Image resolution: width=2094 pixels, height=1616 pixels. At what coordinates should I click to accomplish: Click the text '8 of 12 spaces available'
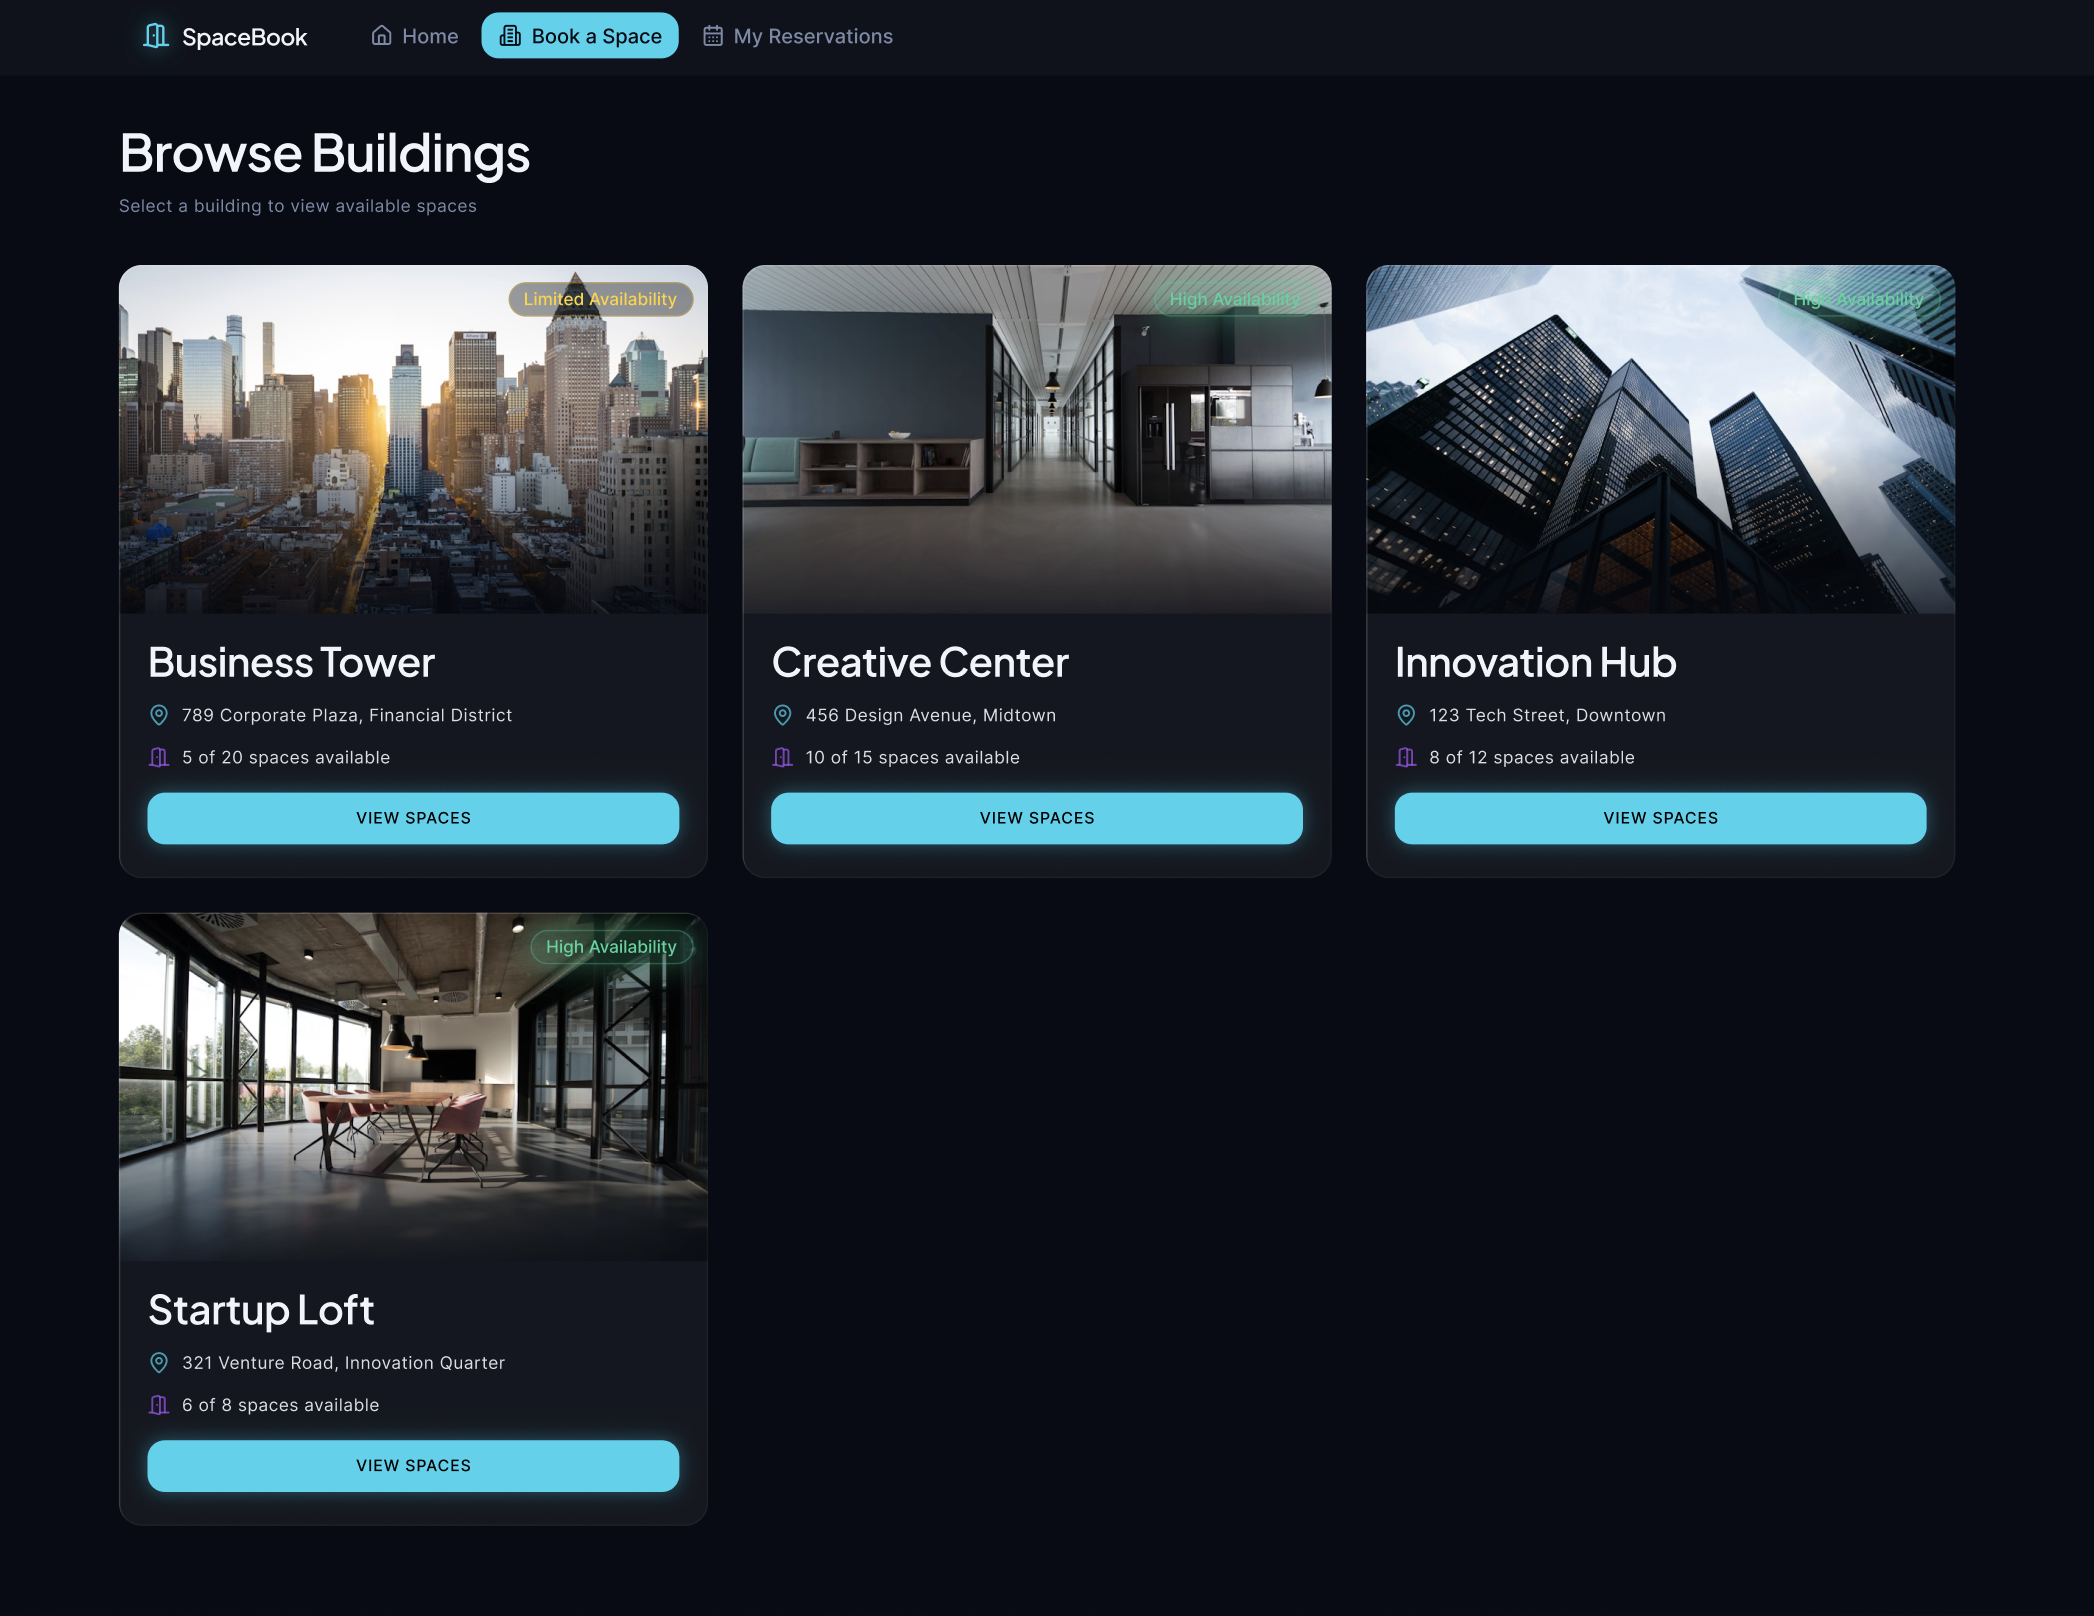pos(1532,757)
